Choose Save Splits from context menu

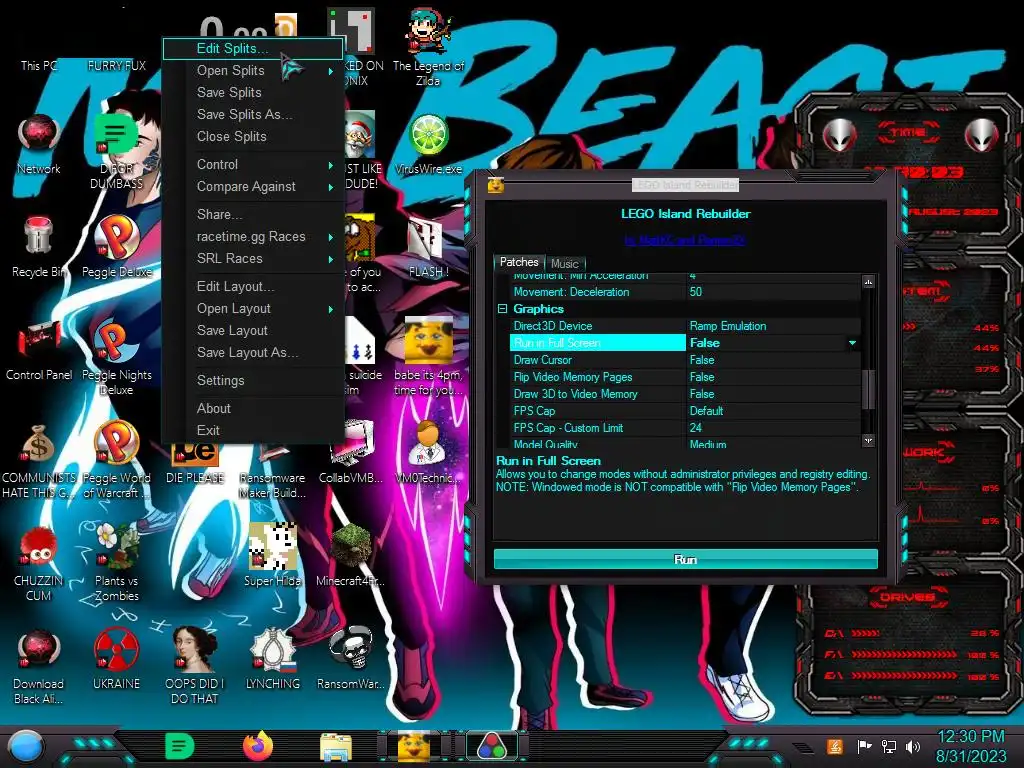253,93
